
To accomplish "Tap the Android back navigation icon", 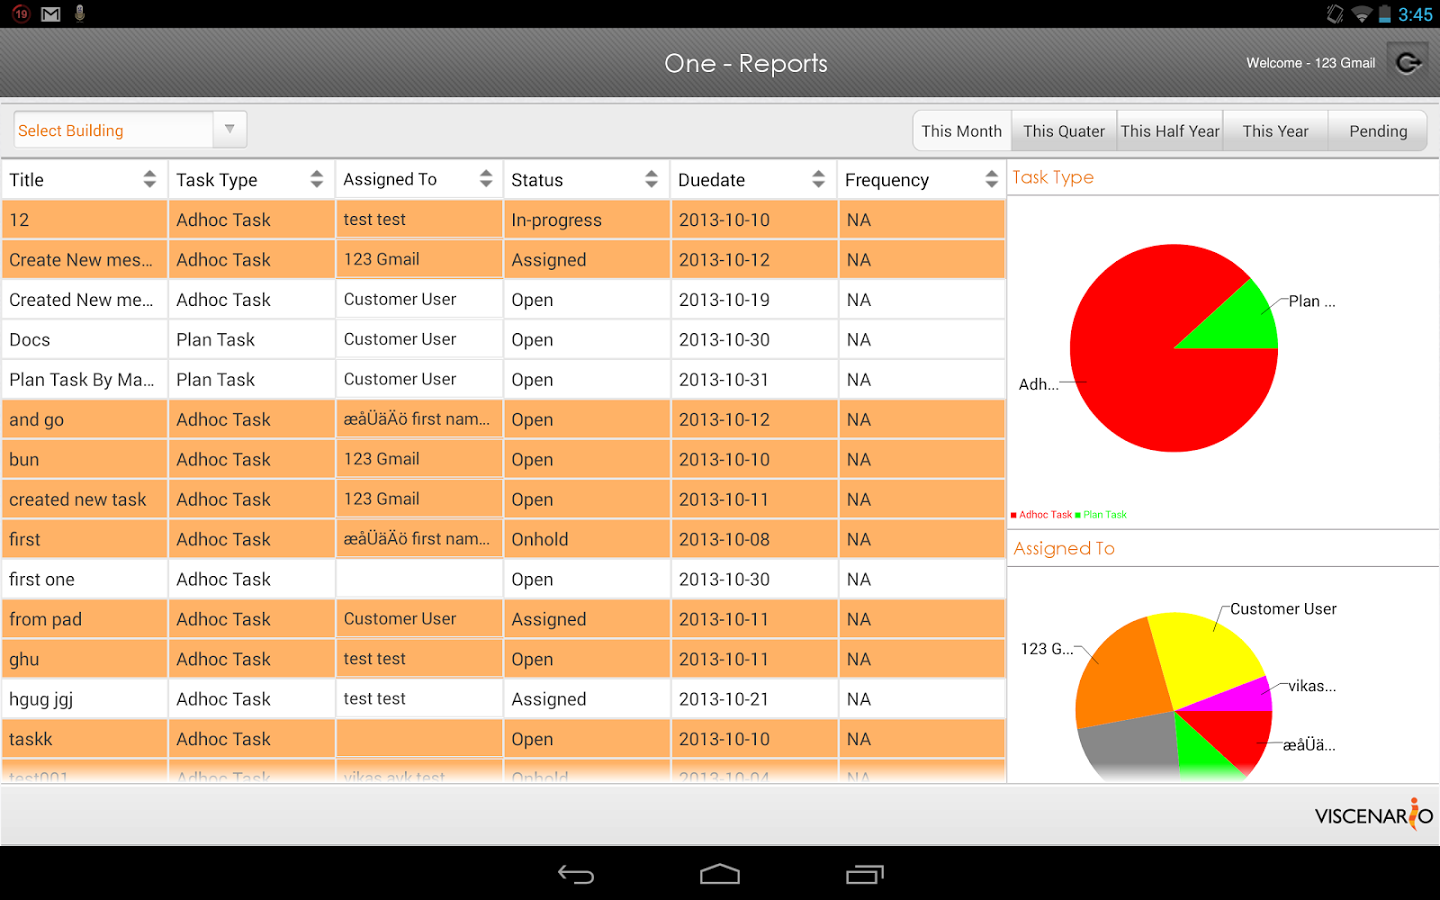I will pos(576,875).
